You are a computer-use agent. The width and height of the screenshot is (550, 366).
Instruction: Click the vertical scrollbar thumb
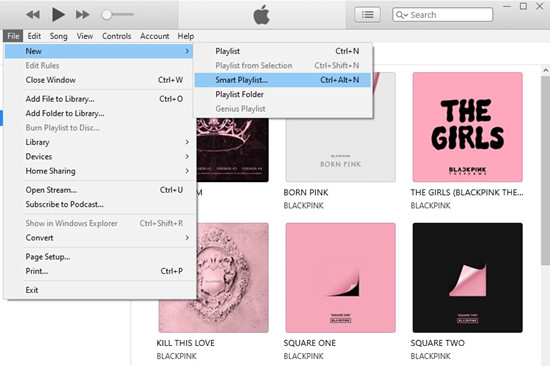point(545,170)
